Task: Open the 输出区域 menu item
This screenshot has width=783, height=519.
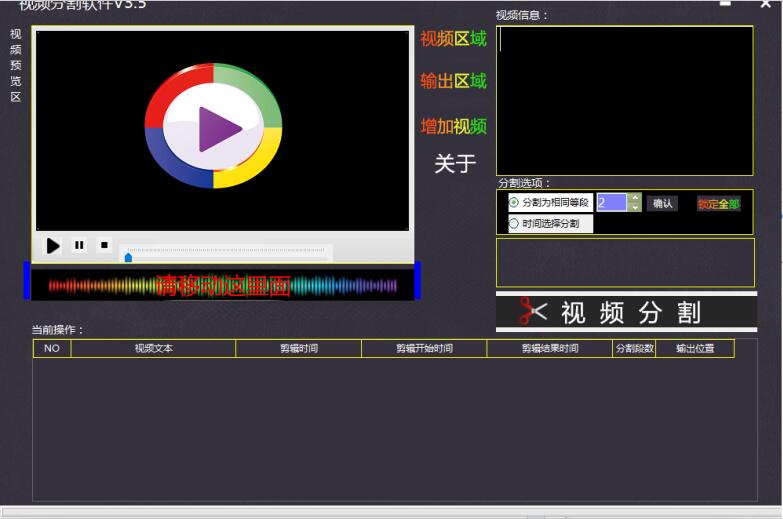Action: (453, 81)
